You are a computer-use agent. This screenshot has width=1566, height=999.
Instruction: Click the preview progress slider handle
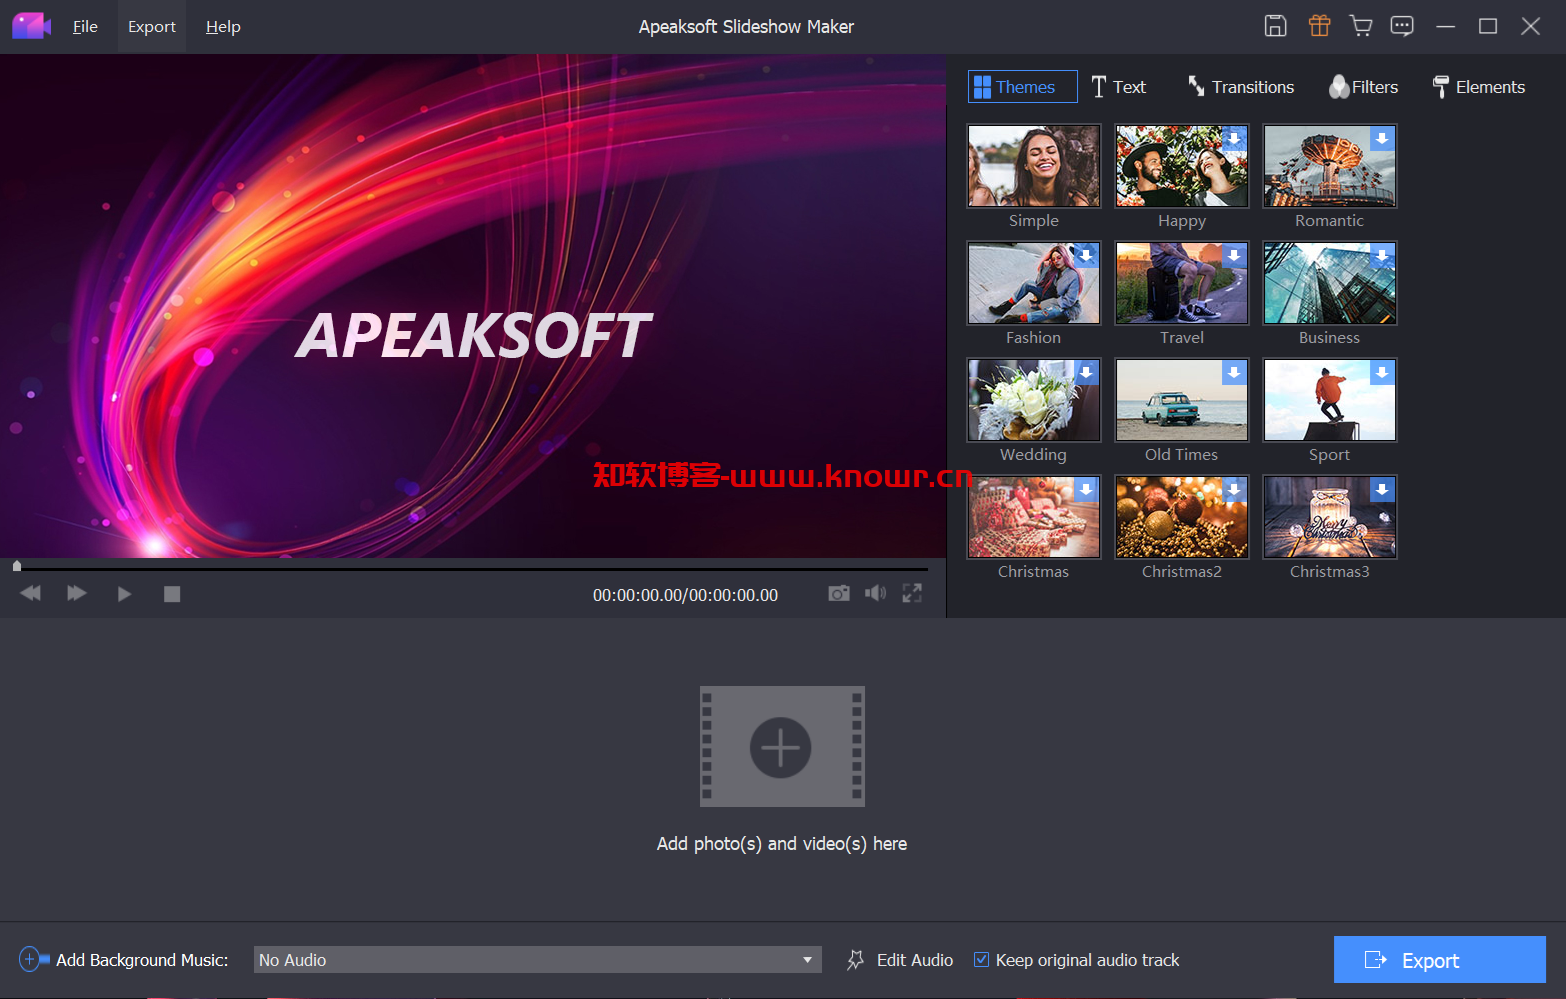coord(17,566)
